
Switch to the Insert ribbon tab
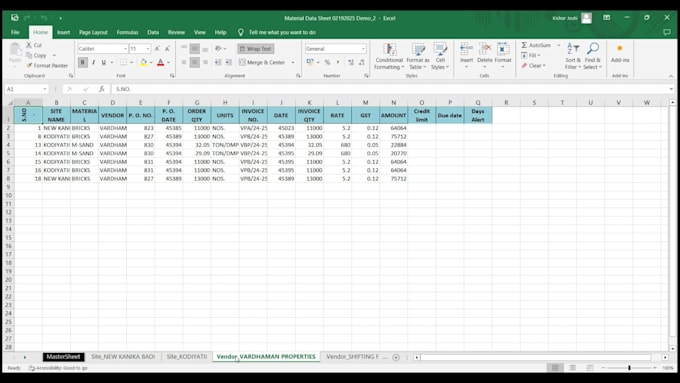click(x=63, y=32)
